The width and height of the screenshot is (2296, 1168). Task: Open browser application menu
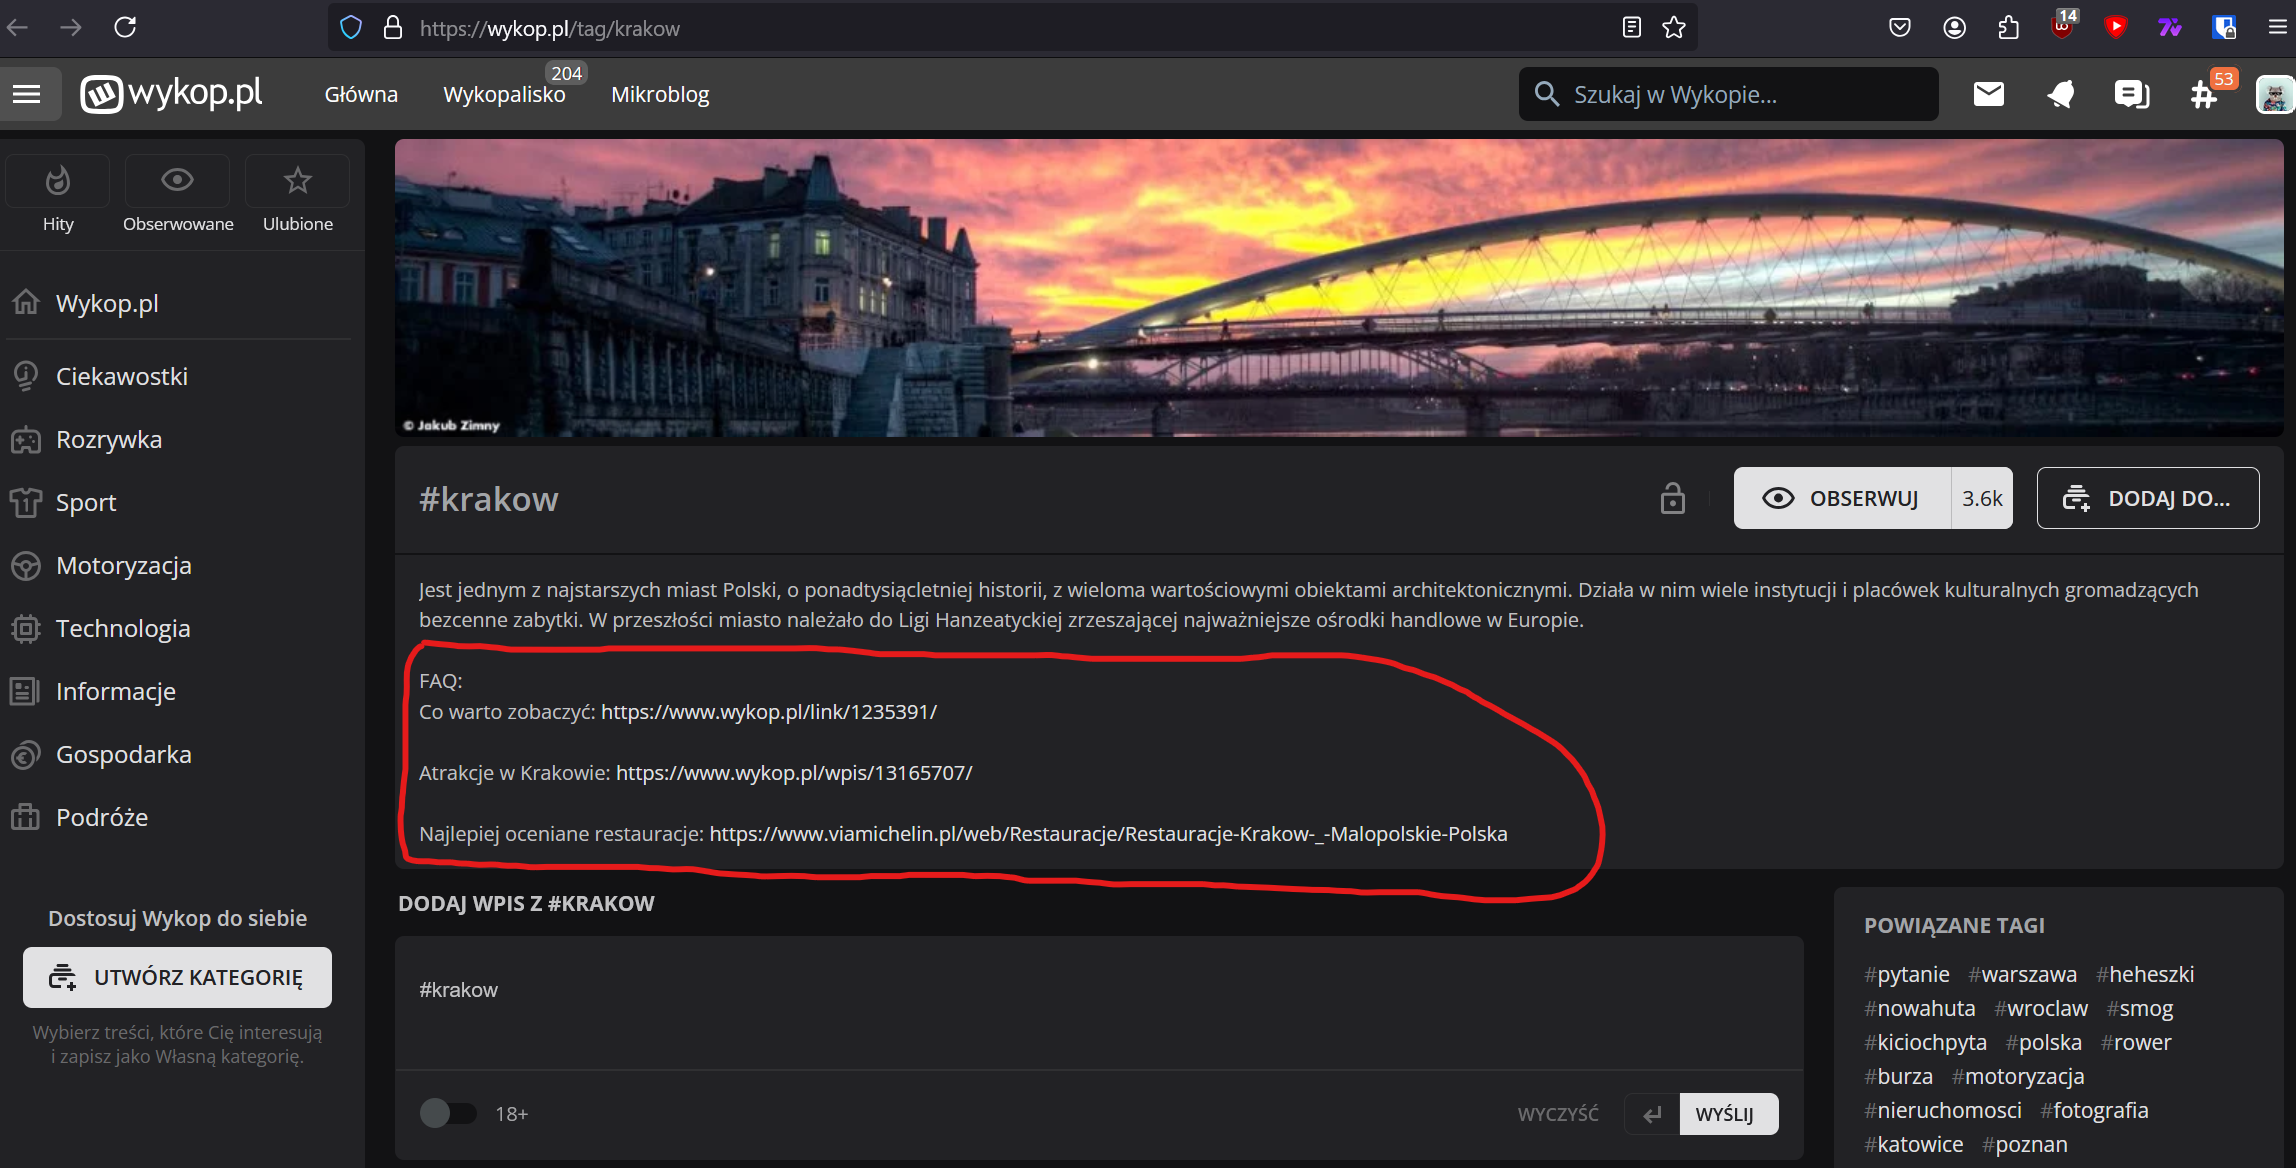pos(2277,28)
